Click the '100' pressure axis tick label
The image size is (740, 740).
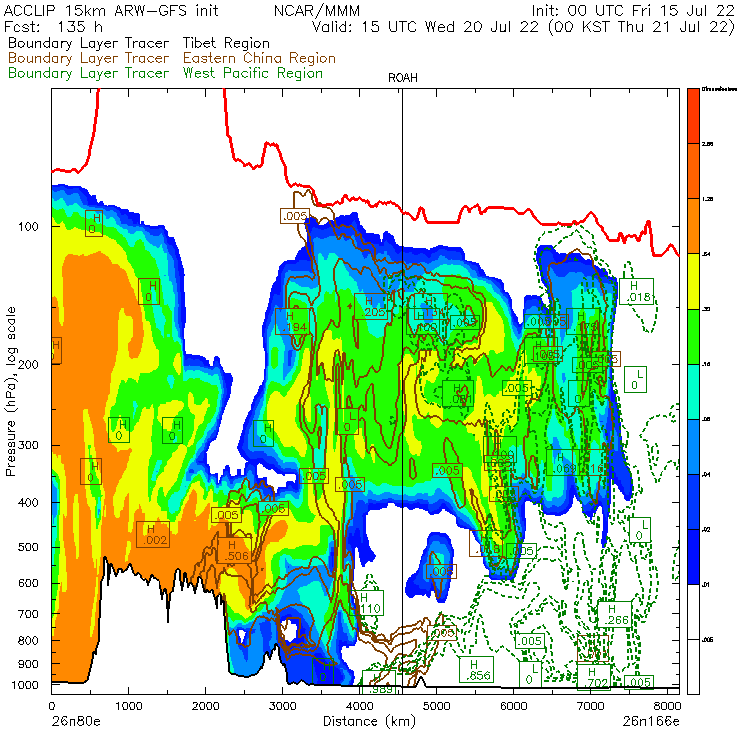28,227
